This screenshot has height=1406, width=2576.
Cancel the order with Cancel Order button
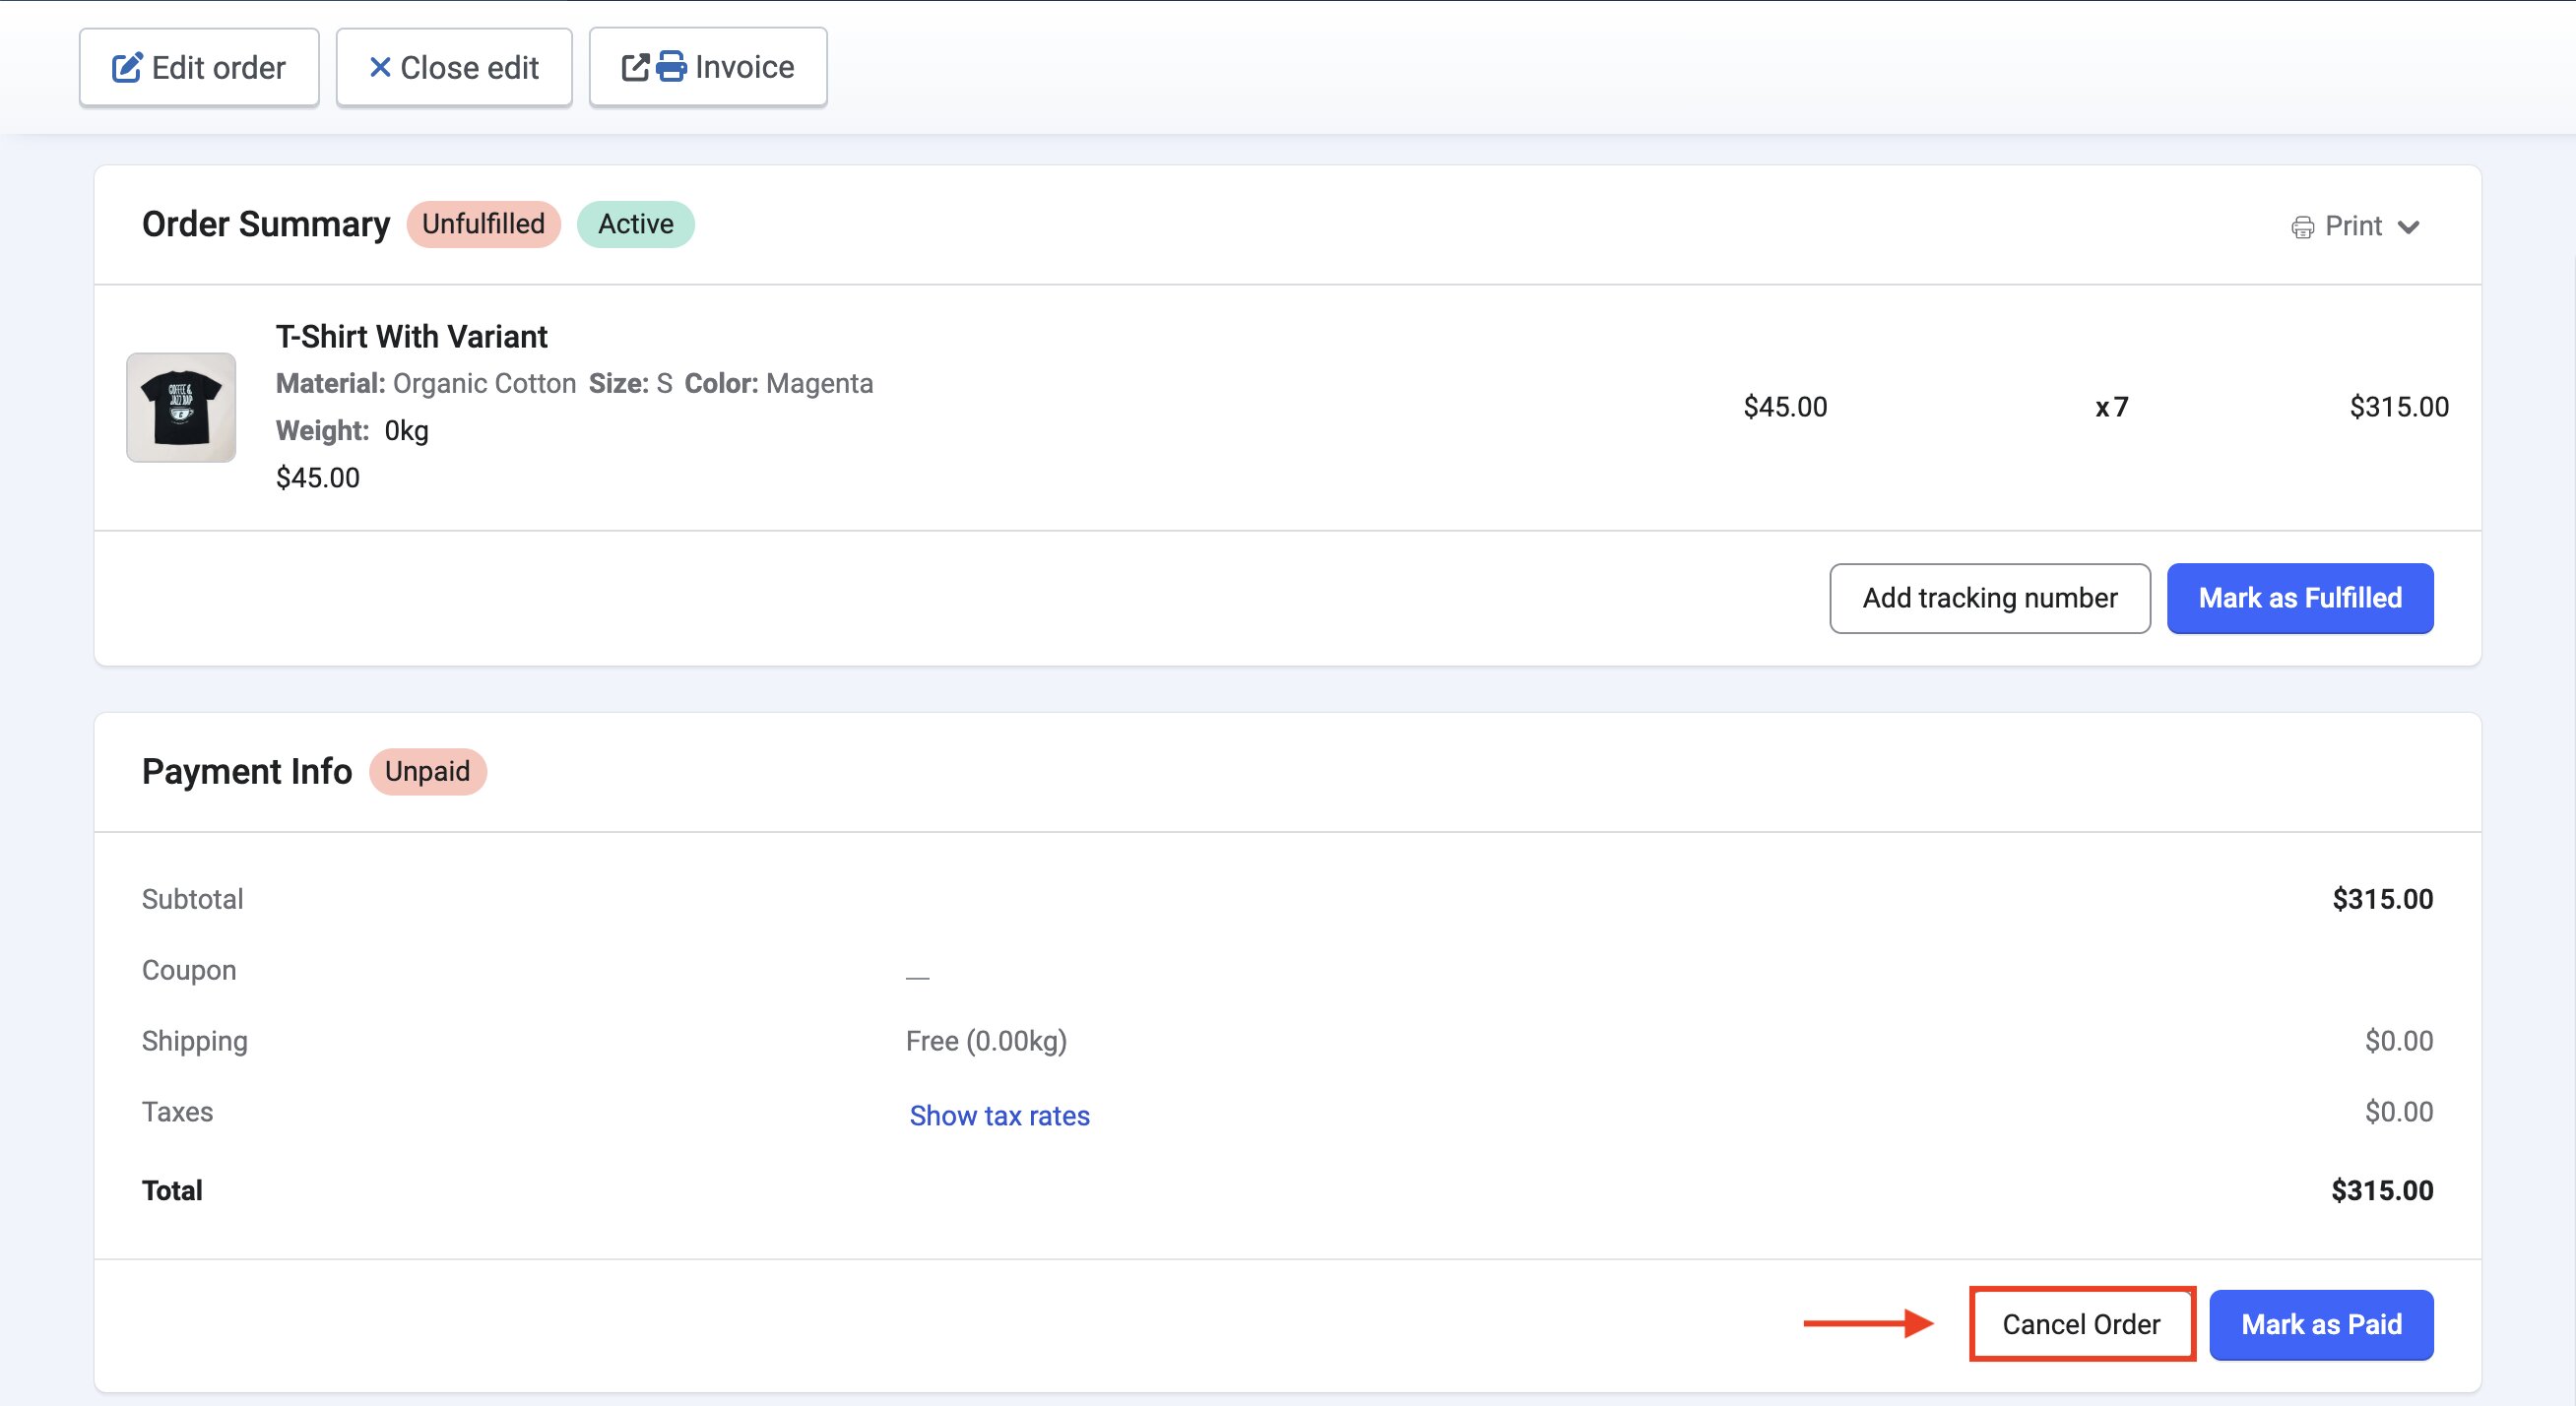tap(2081, 1324)
